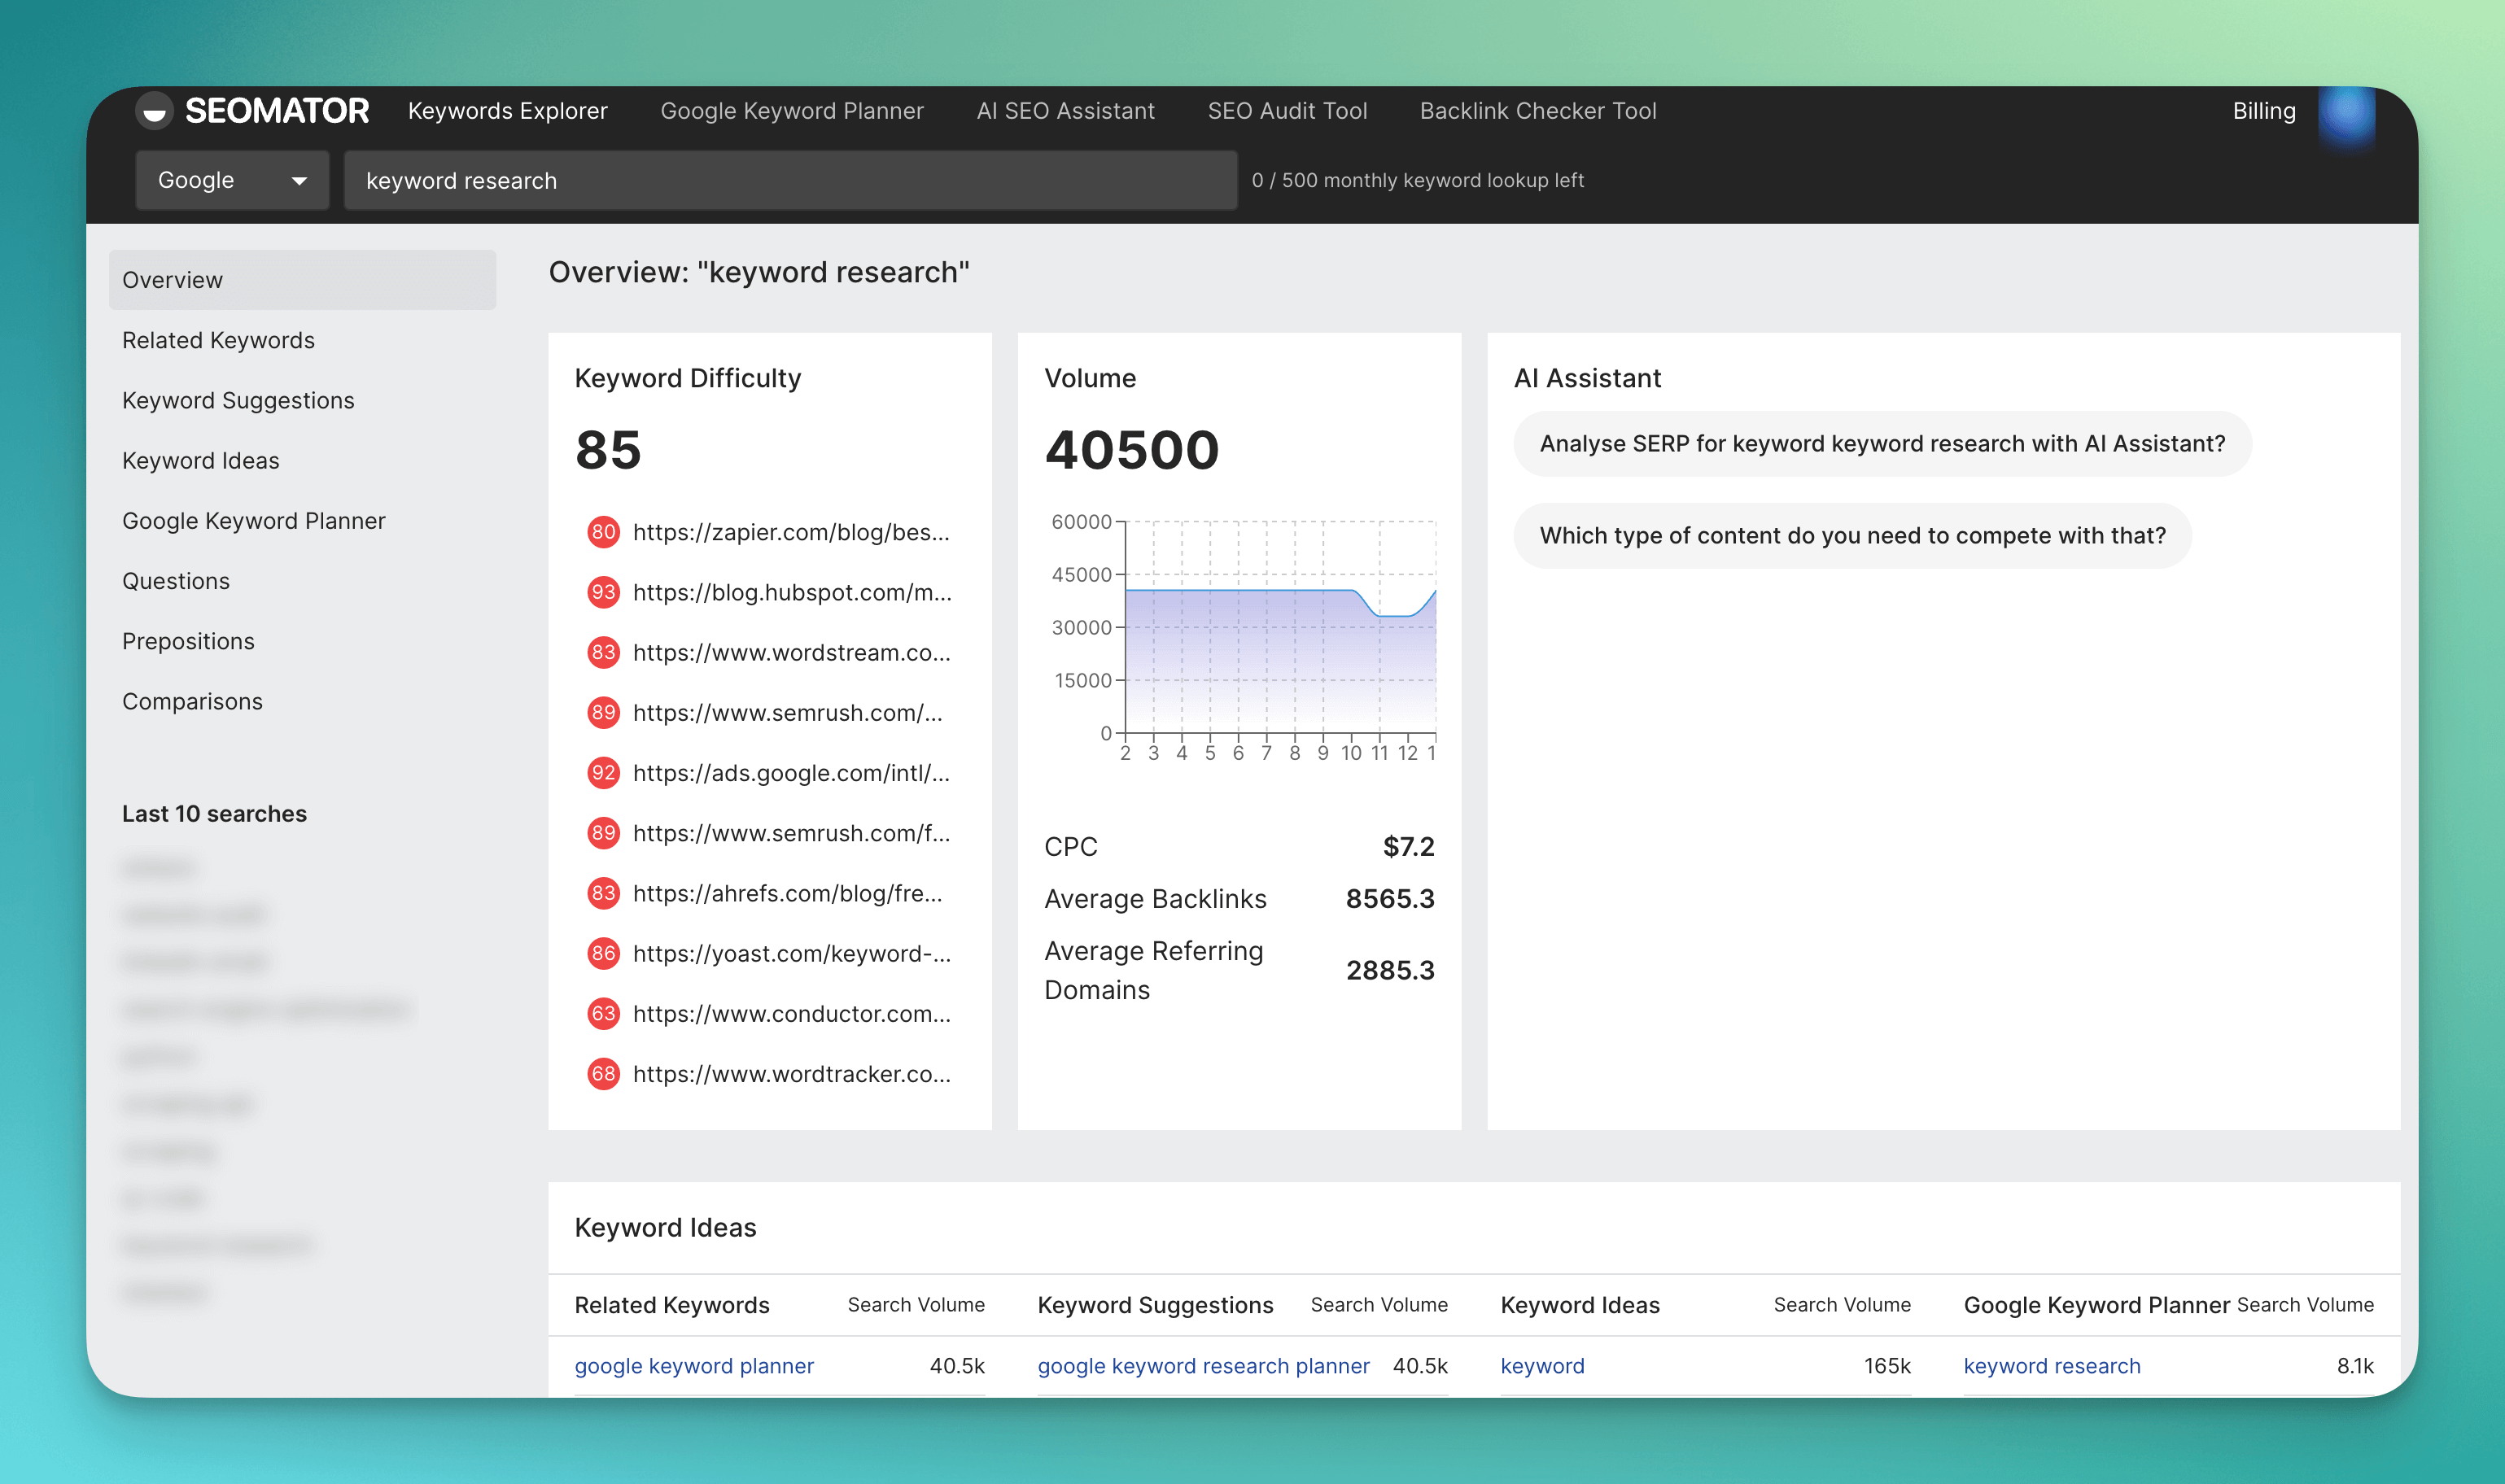Open the Backlink Checker Tool tab
The image size is (2505, 1484).
coord(1537,111)
